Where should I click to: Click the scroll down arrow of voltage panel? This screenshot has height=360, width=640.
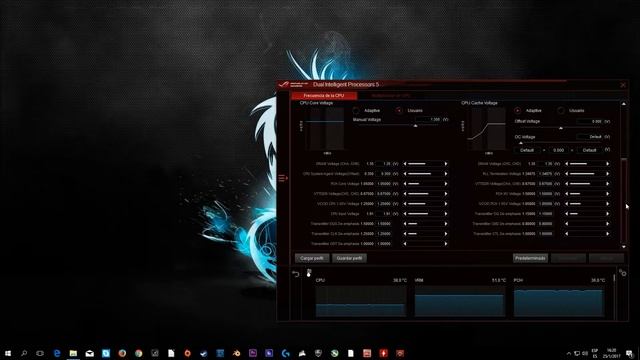pos(624,247)
